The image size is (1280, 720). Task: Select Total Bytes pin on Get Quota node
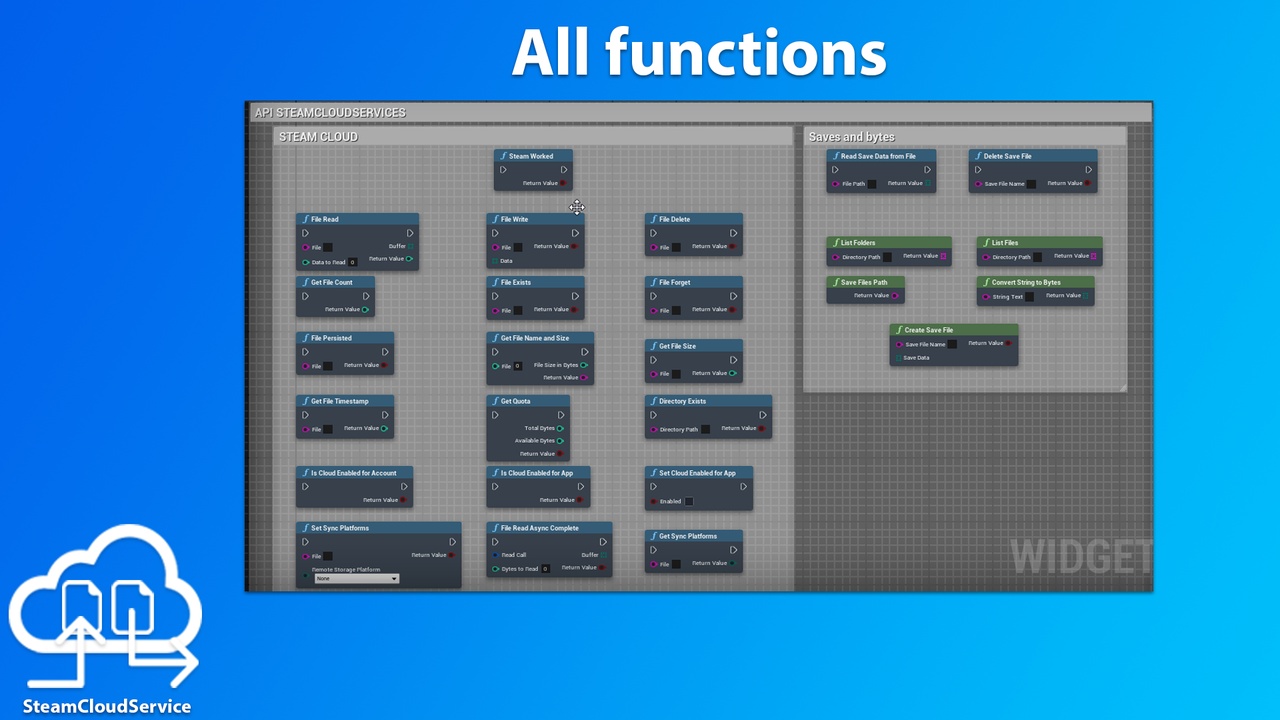click(560, 428)
